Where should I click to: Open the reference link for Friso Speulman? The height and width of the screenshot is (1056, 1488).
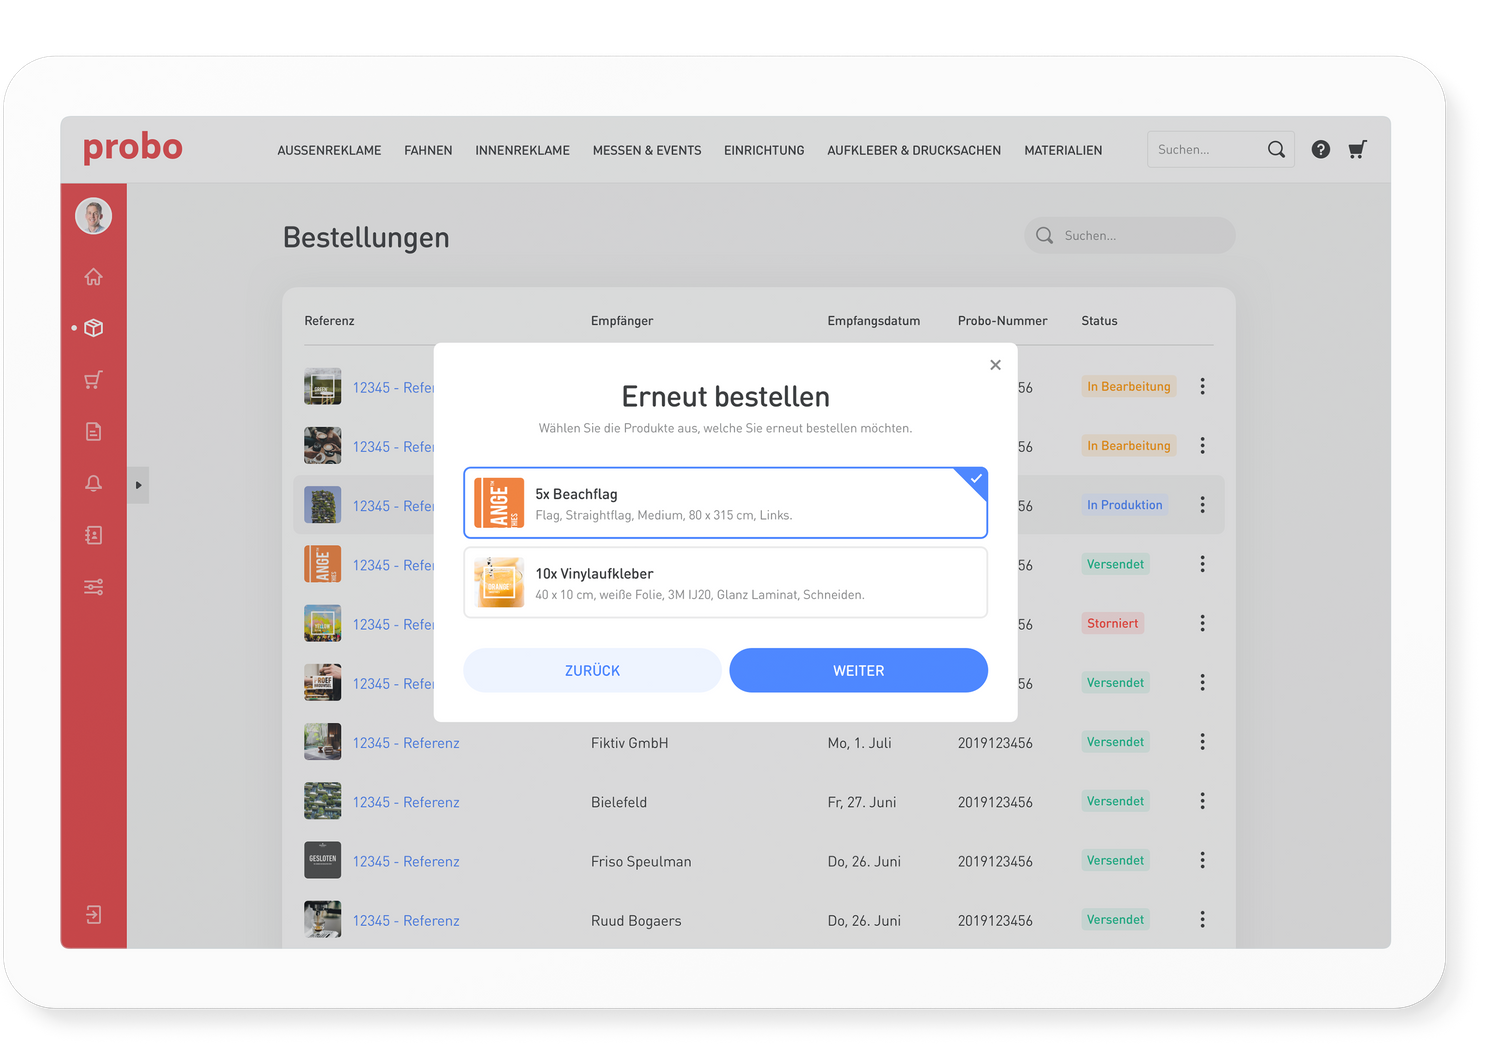(406, 861)
